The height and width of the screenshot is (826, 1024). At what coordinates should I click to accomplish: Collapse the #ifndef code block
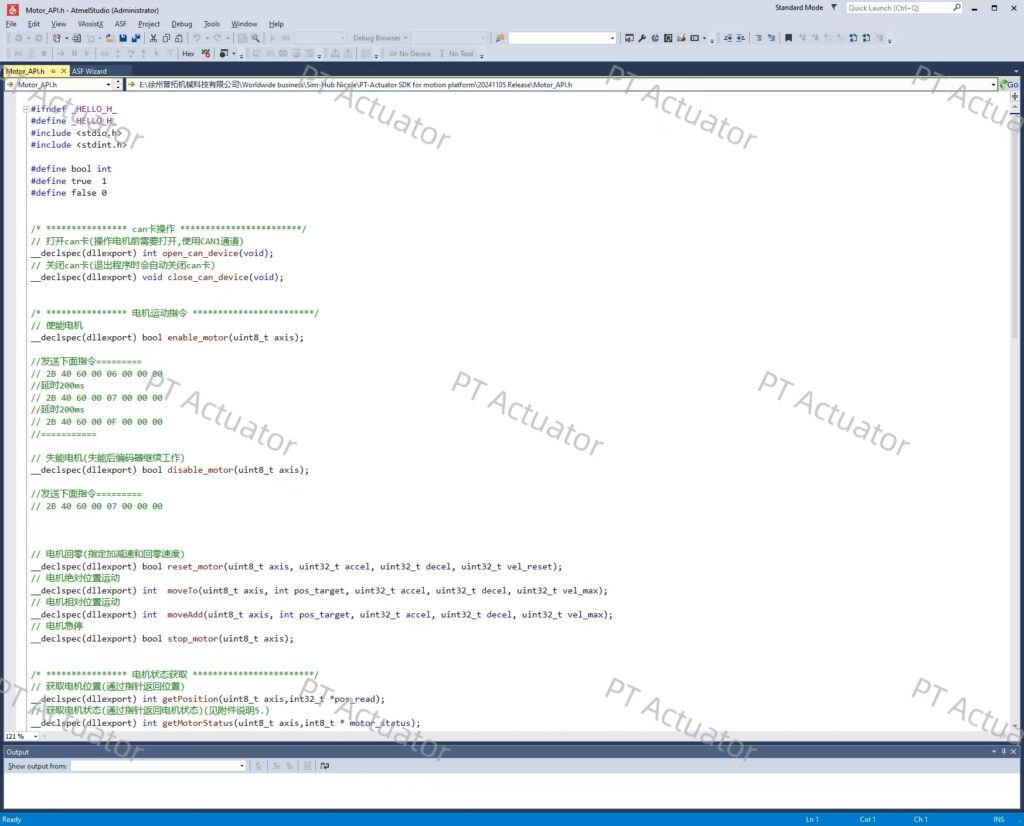[x=25, y=108]
